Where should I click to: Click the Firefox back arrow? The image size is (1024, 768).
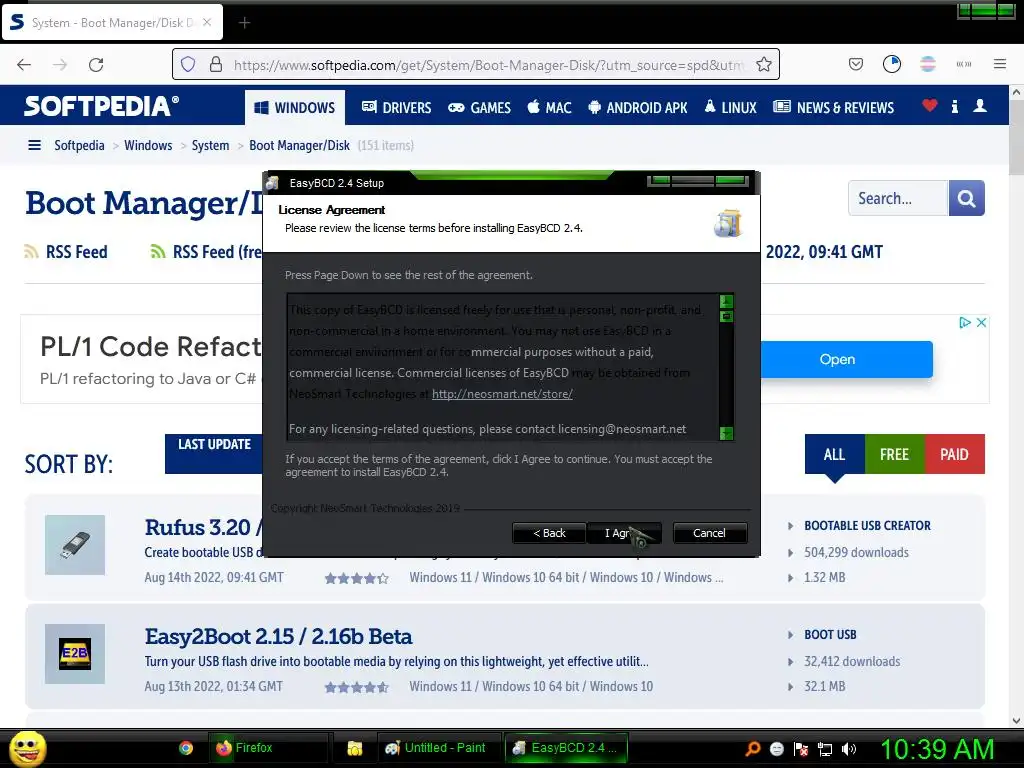(x=24, y=65)
